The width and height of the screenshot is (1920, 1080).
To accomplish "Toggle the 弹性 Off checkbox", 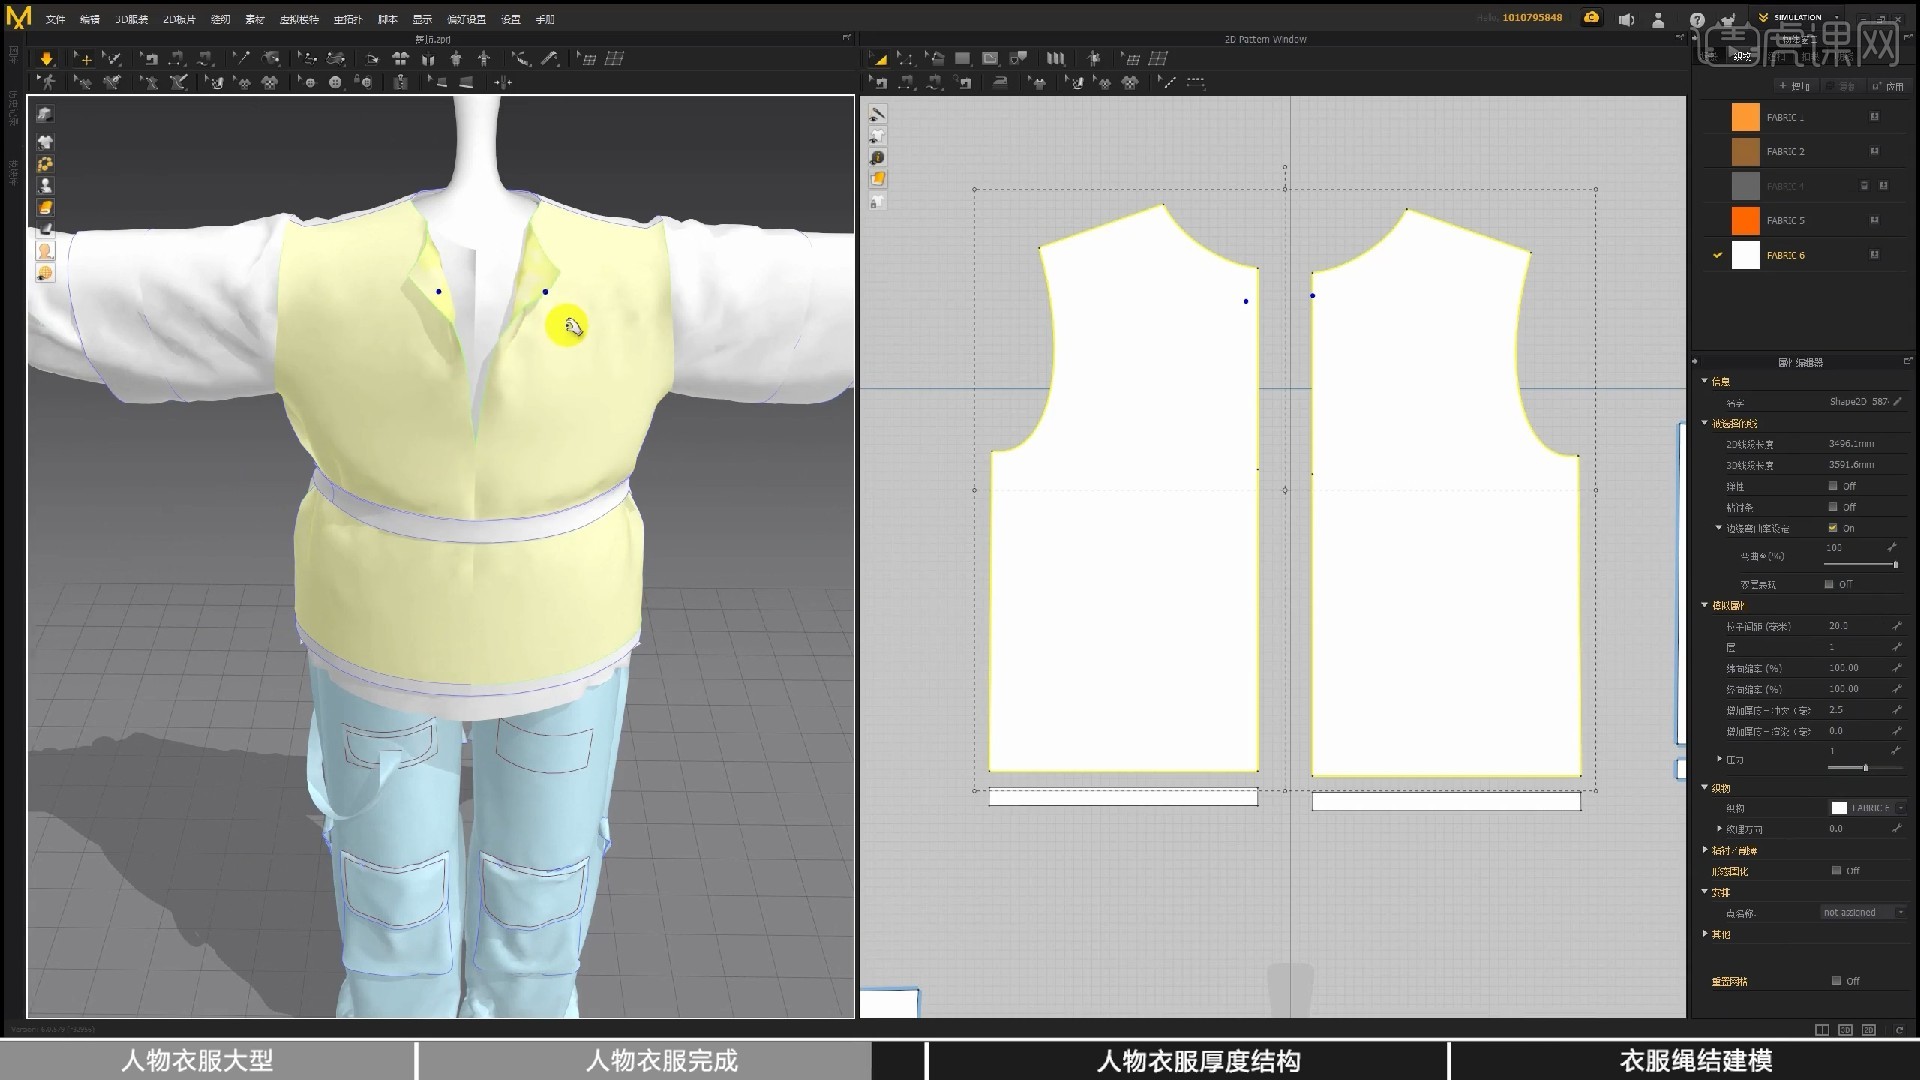I will click(x=1833, y=486).
